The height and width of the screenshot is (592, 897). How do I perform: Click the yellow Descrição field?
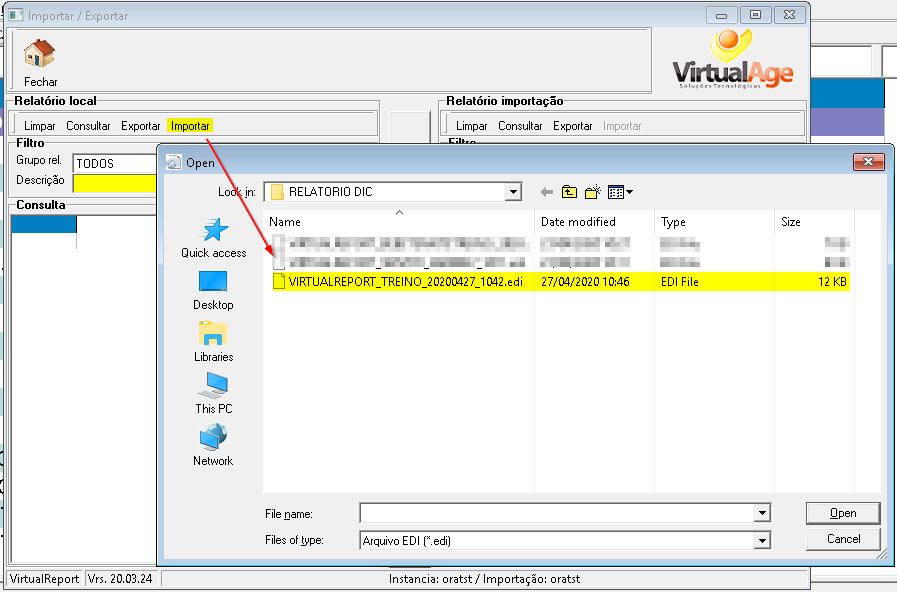point(114,183)
